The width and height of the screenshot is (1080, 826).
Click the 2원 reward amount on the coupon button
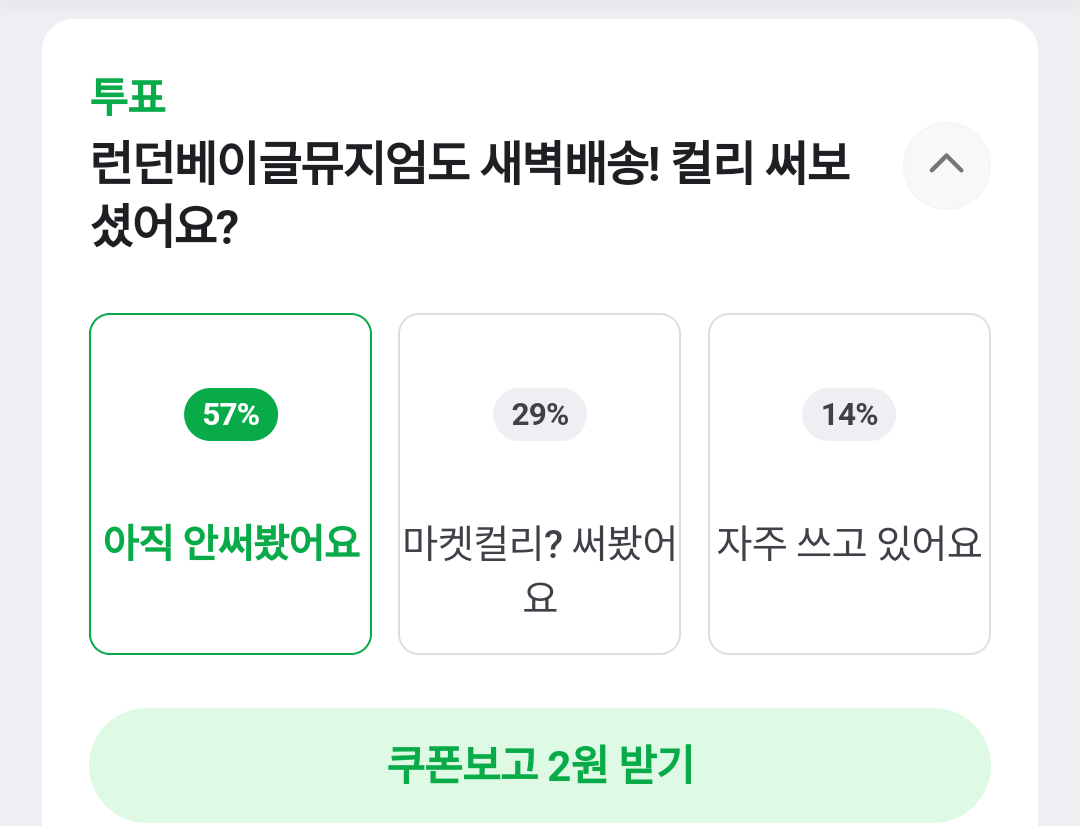click(x=579, y=766)
